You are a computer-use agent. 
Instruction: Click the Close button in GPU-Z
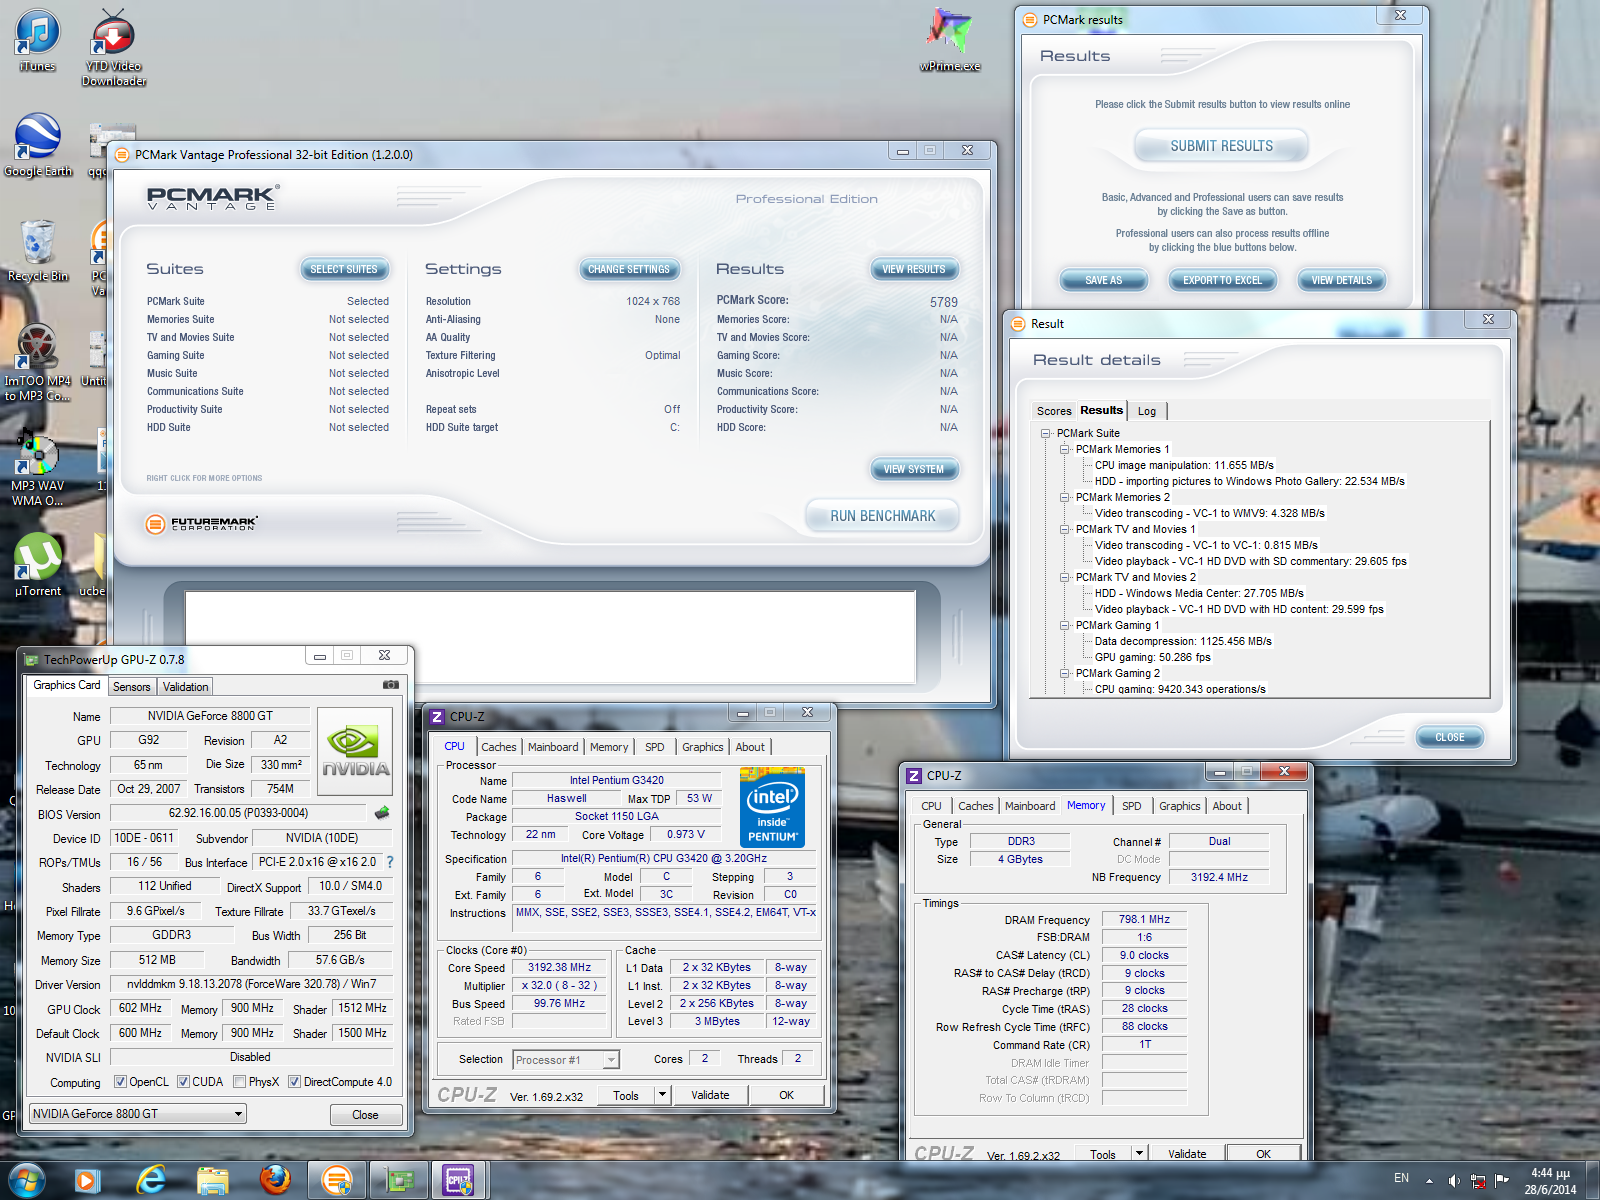click(x=365, y=1115)
